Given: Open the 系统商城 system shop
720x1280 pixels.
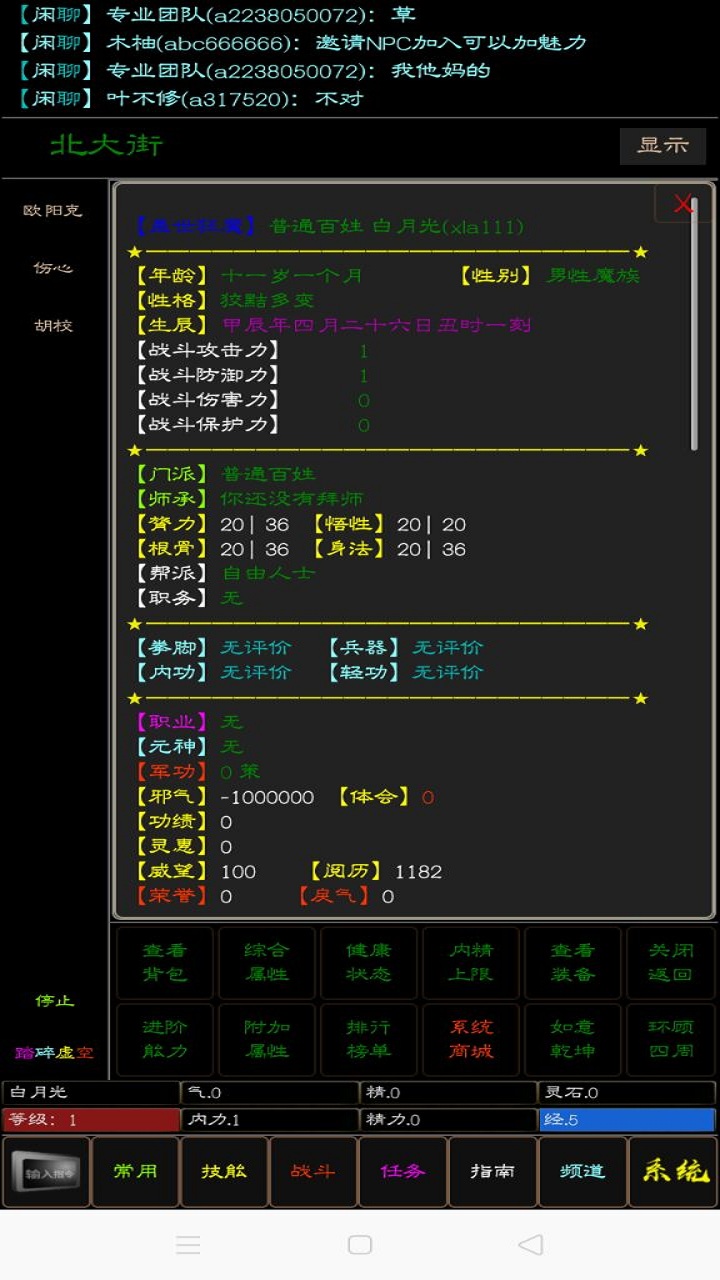Looking at the screenshot, I should 471,1039.
